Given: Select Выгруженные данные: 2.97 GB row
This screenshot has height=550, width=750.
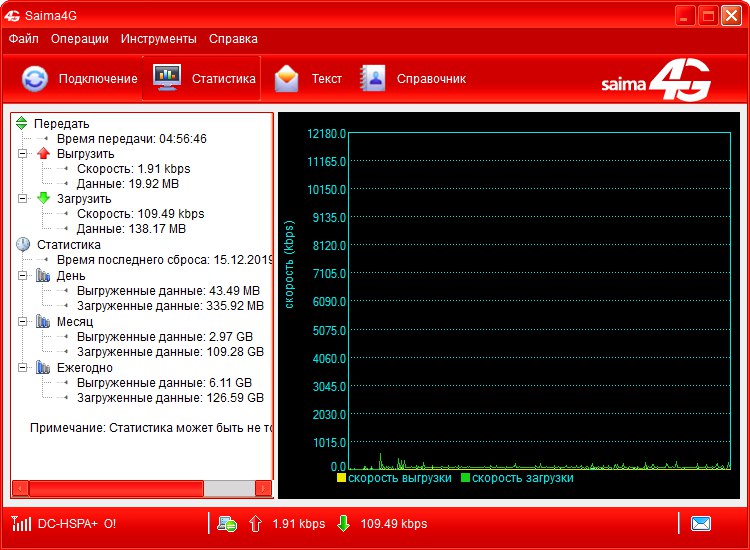Looking at the screenshot, I should click(x=165, y=337).
